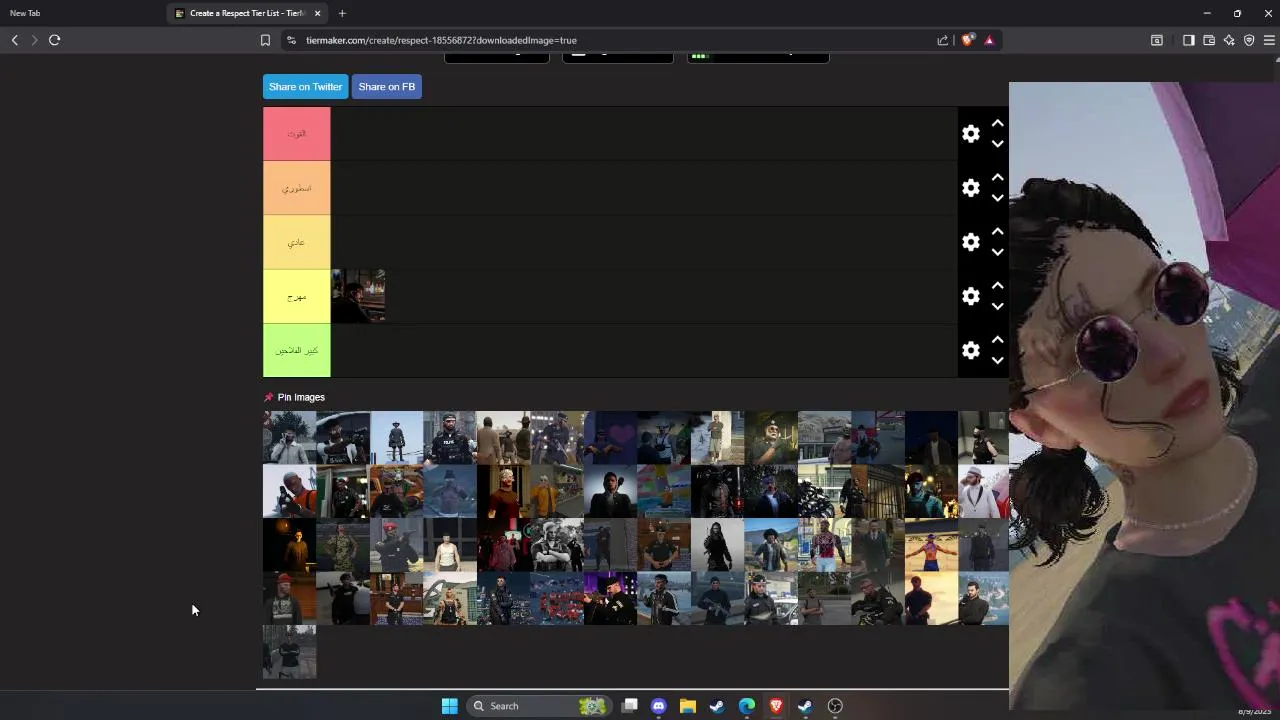Viewport: 1280px width, 720px height.
Task: Move the green bottom tier up
Action: [997, 339]
